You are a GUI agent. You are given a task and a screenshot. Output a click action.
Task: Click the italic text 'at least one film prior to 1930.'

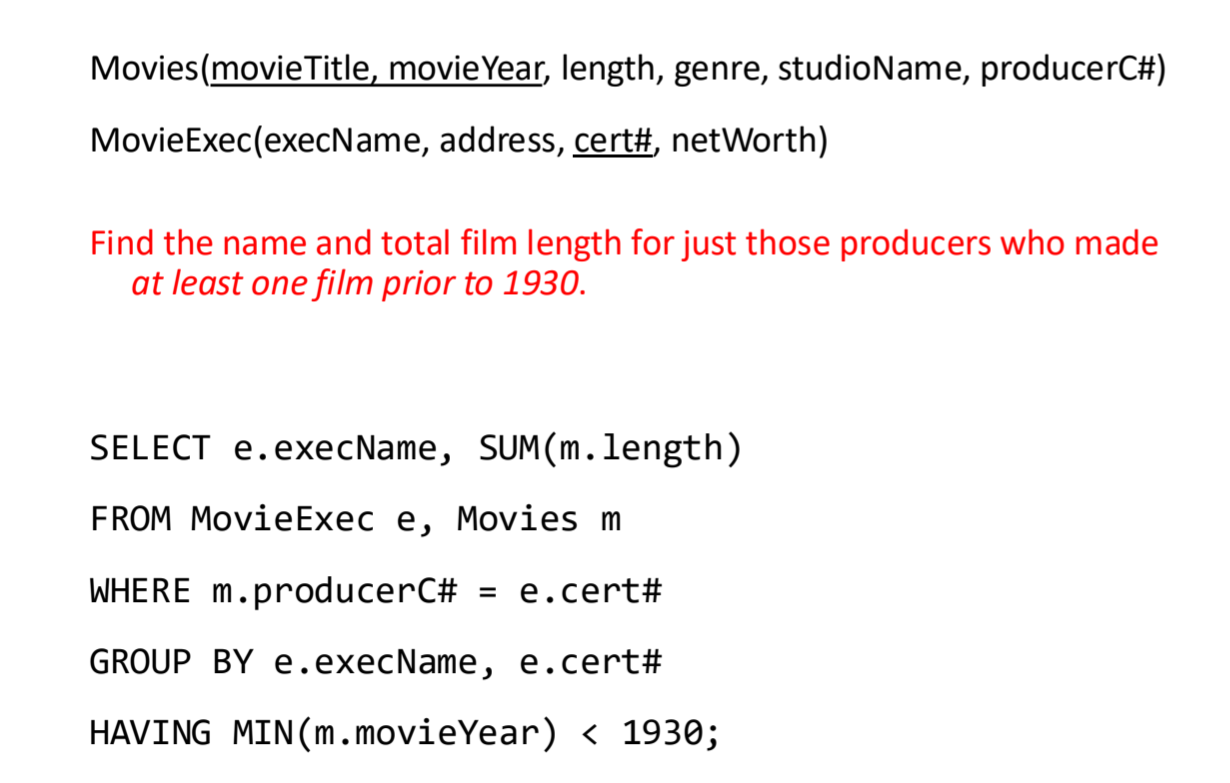click(x=359, y=285)
